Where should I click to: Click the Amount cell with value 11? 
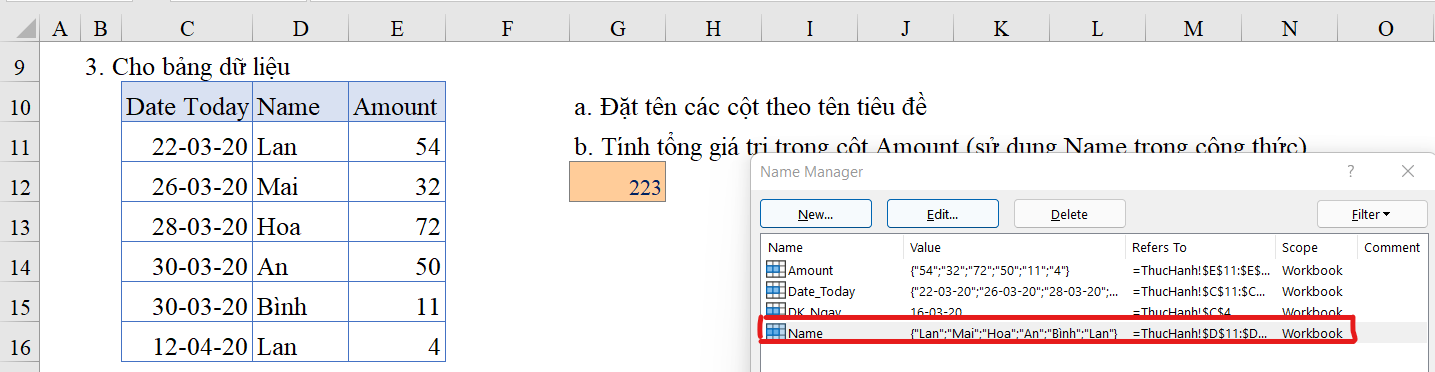click(397, 306)
